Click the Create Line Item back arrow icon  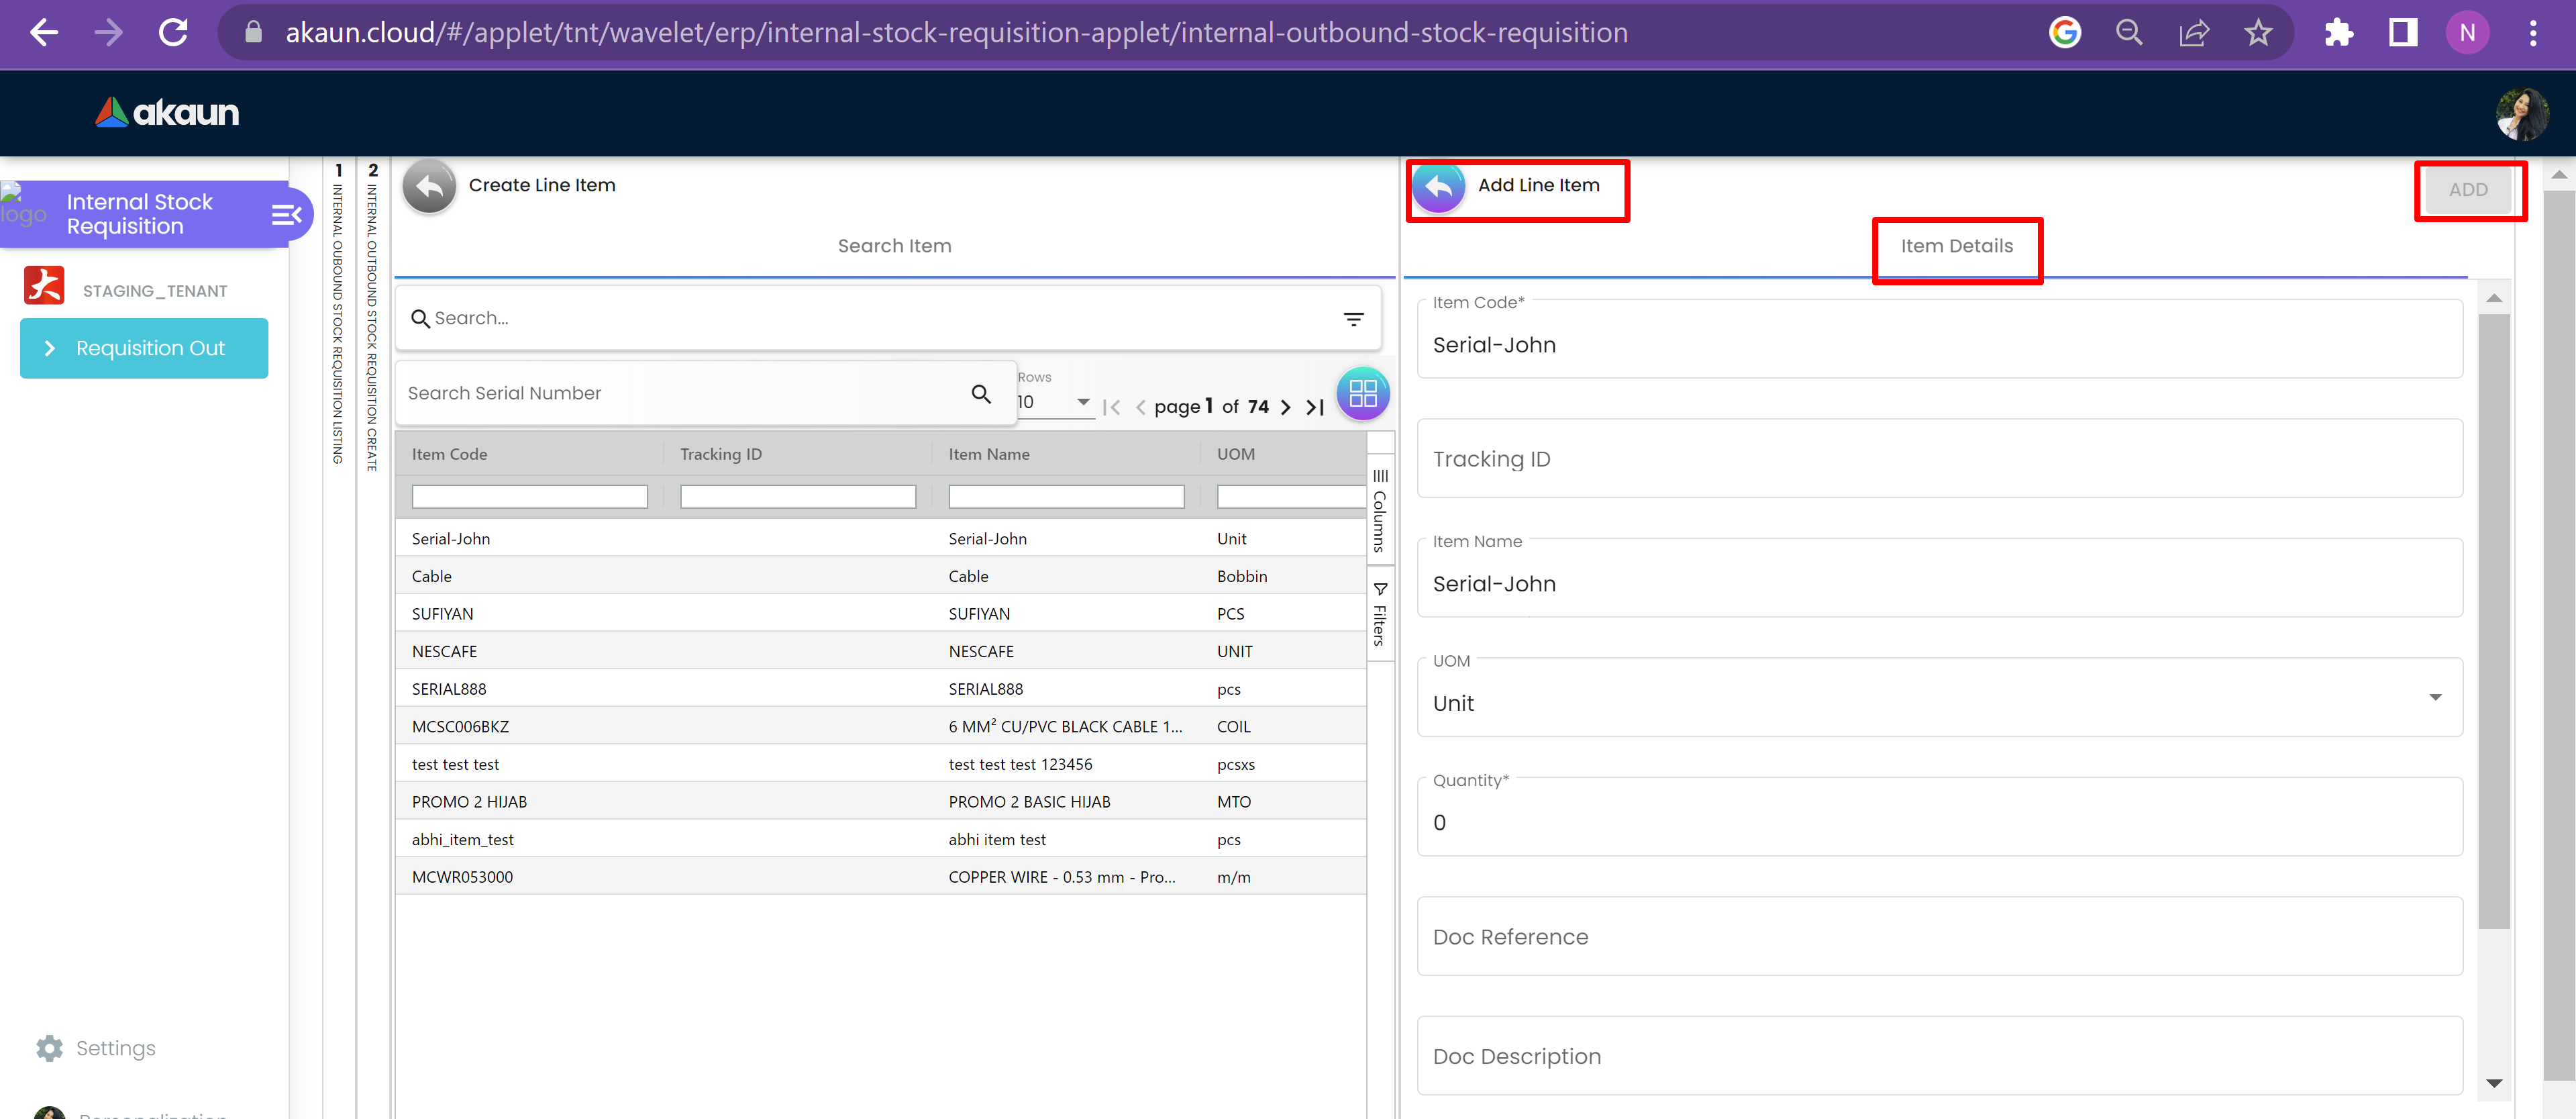tap(429, 187)
